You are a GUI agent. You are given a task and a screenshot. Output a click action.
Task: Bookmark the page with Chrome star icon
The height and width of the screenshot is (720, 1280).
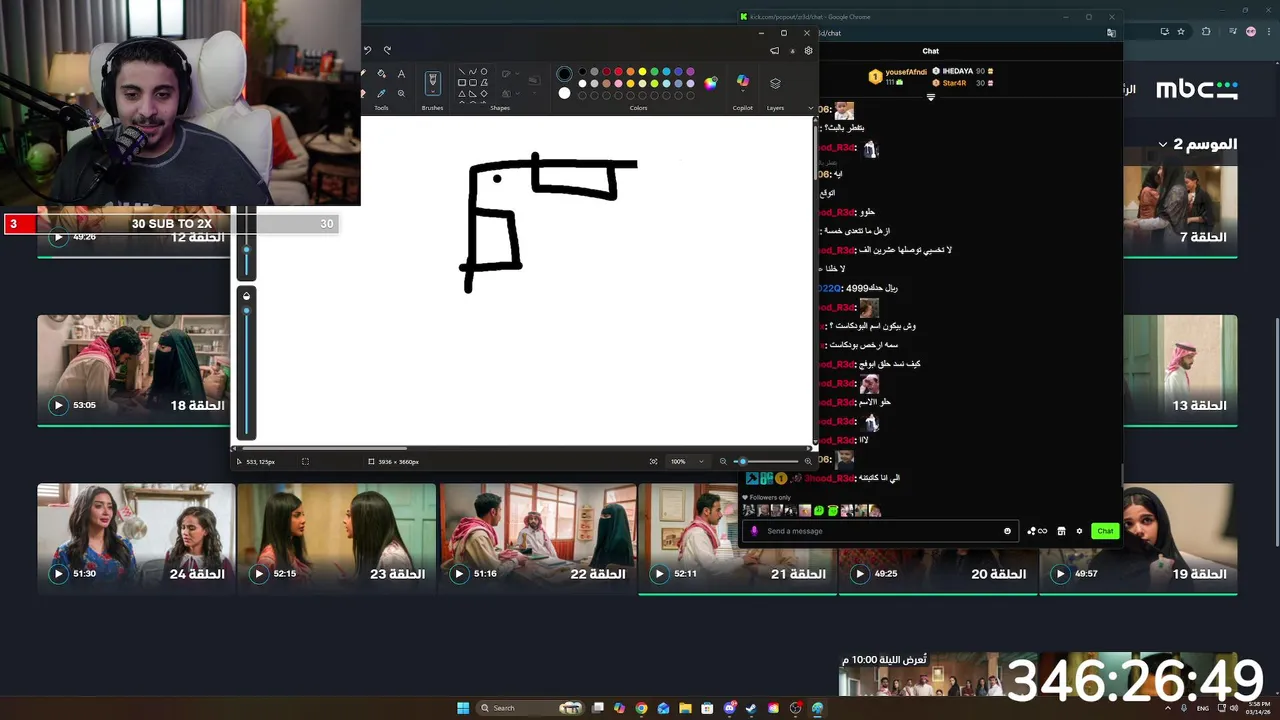pos(1180,32)
